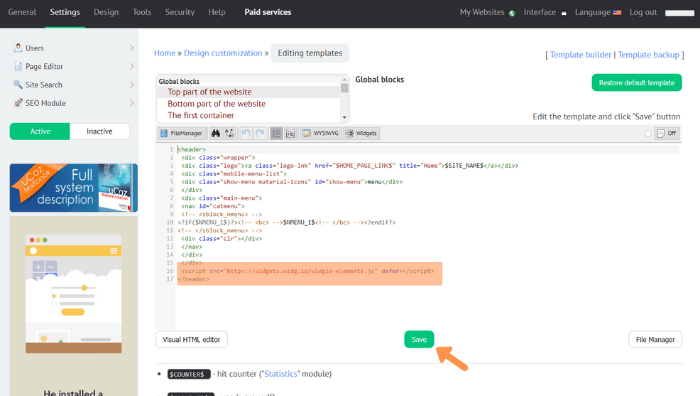Expand the Users chevron arrow
The image size is (700, 396).
[132, 48]
